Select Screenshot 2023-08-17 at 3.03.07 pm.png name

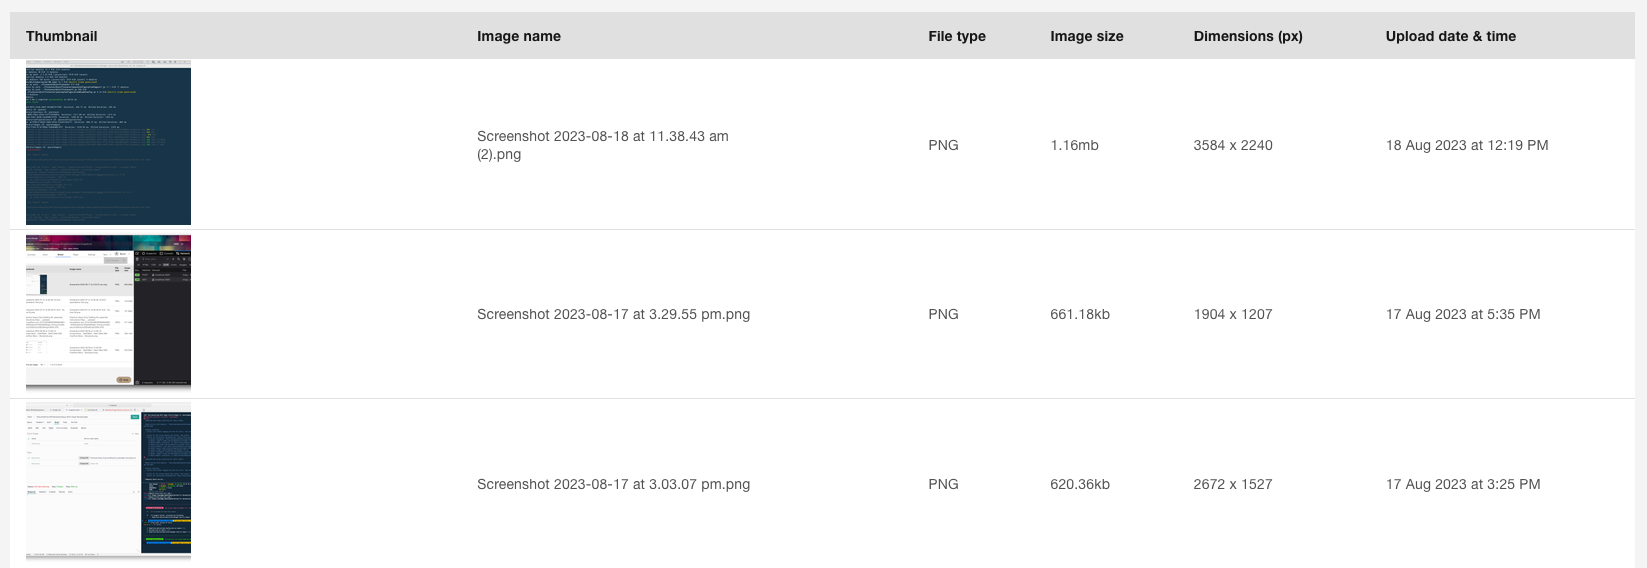613,484
